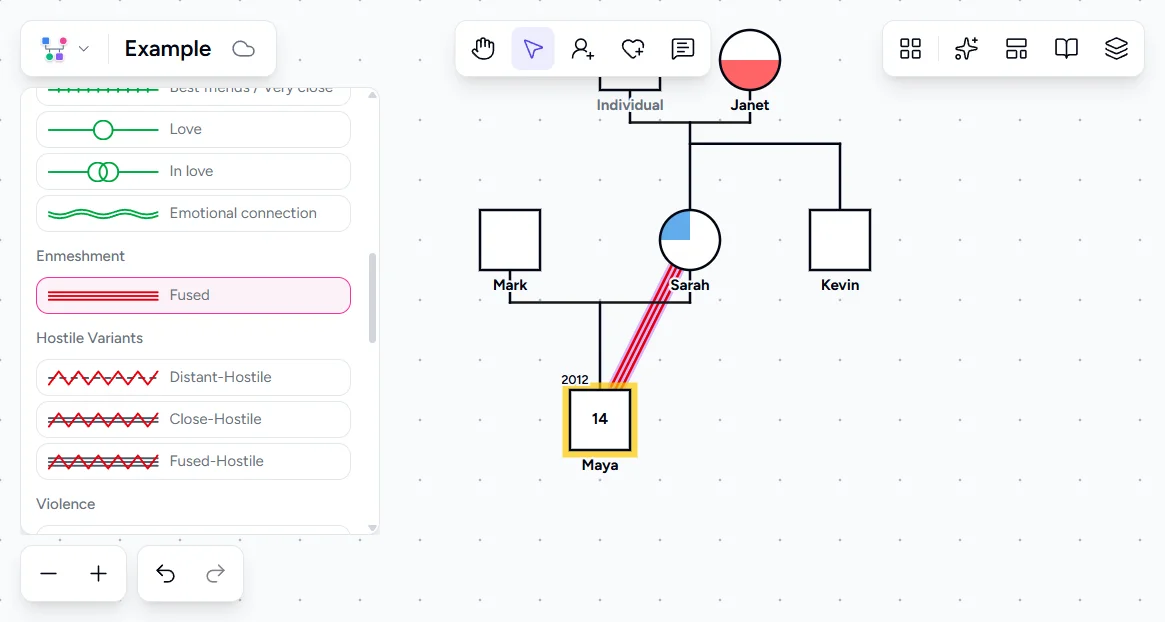
Task: Open the comment note tool
Action: point(683,49)
